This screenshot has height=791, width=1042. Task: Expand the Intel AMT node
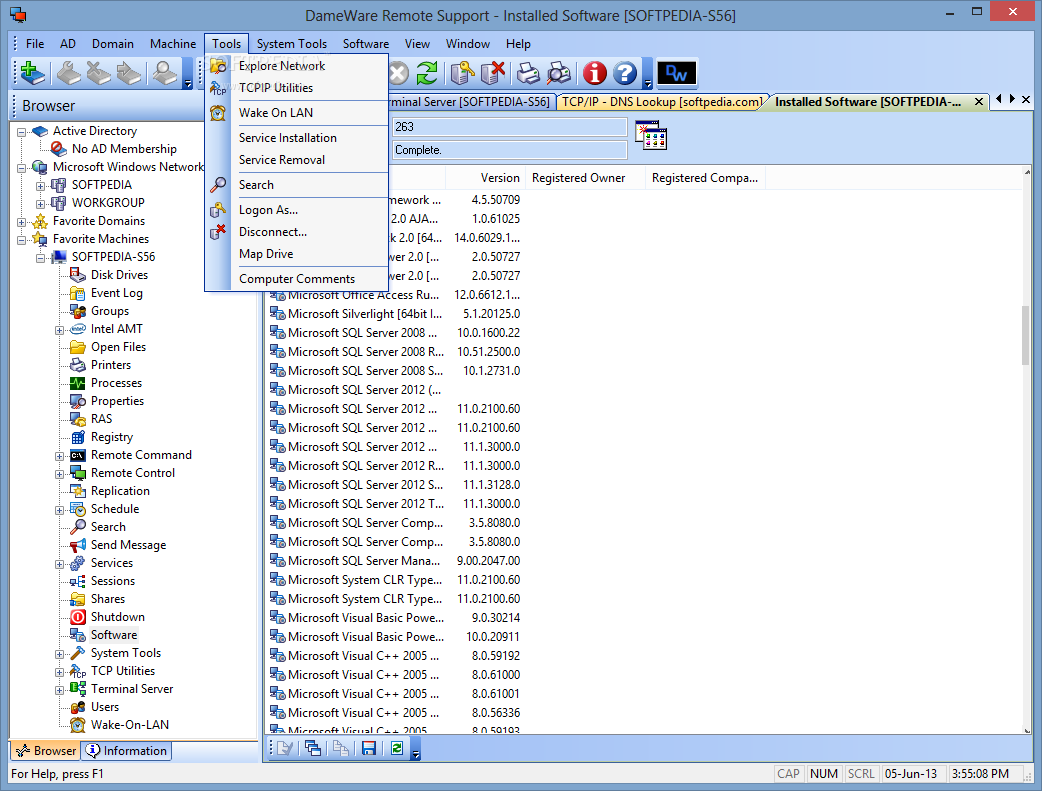click(x=60, y=330)
